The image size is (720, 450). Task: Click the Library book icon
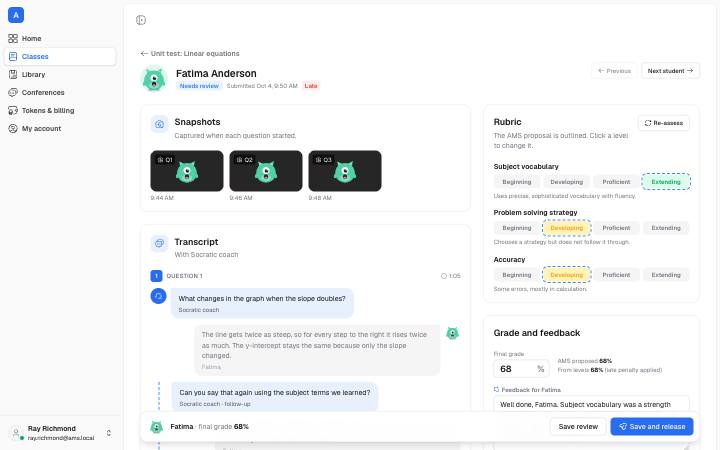click(13, 74)
